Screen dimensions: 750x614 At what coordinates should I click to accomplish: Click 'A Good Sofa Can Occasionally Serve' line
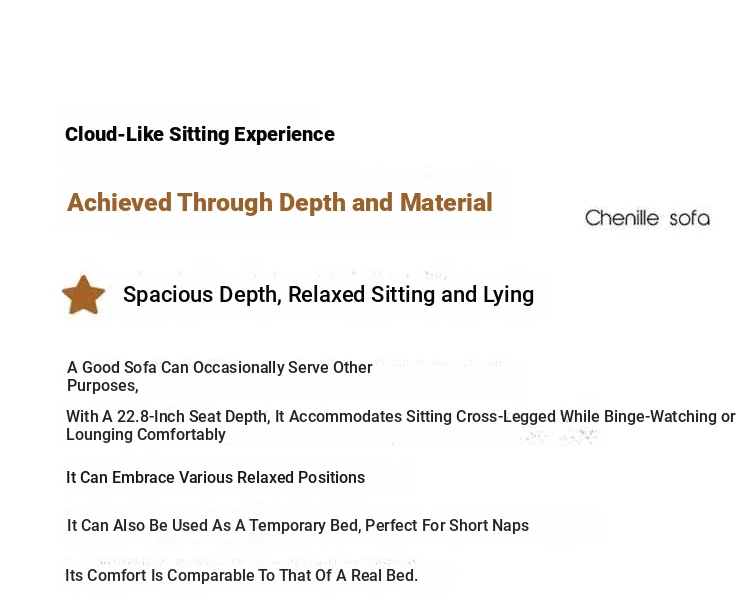220,367
